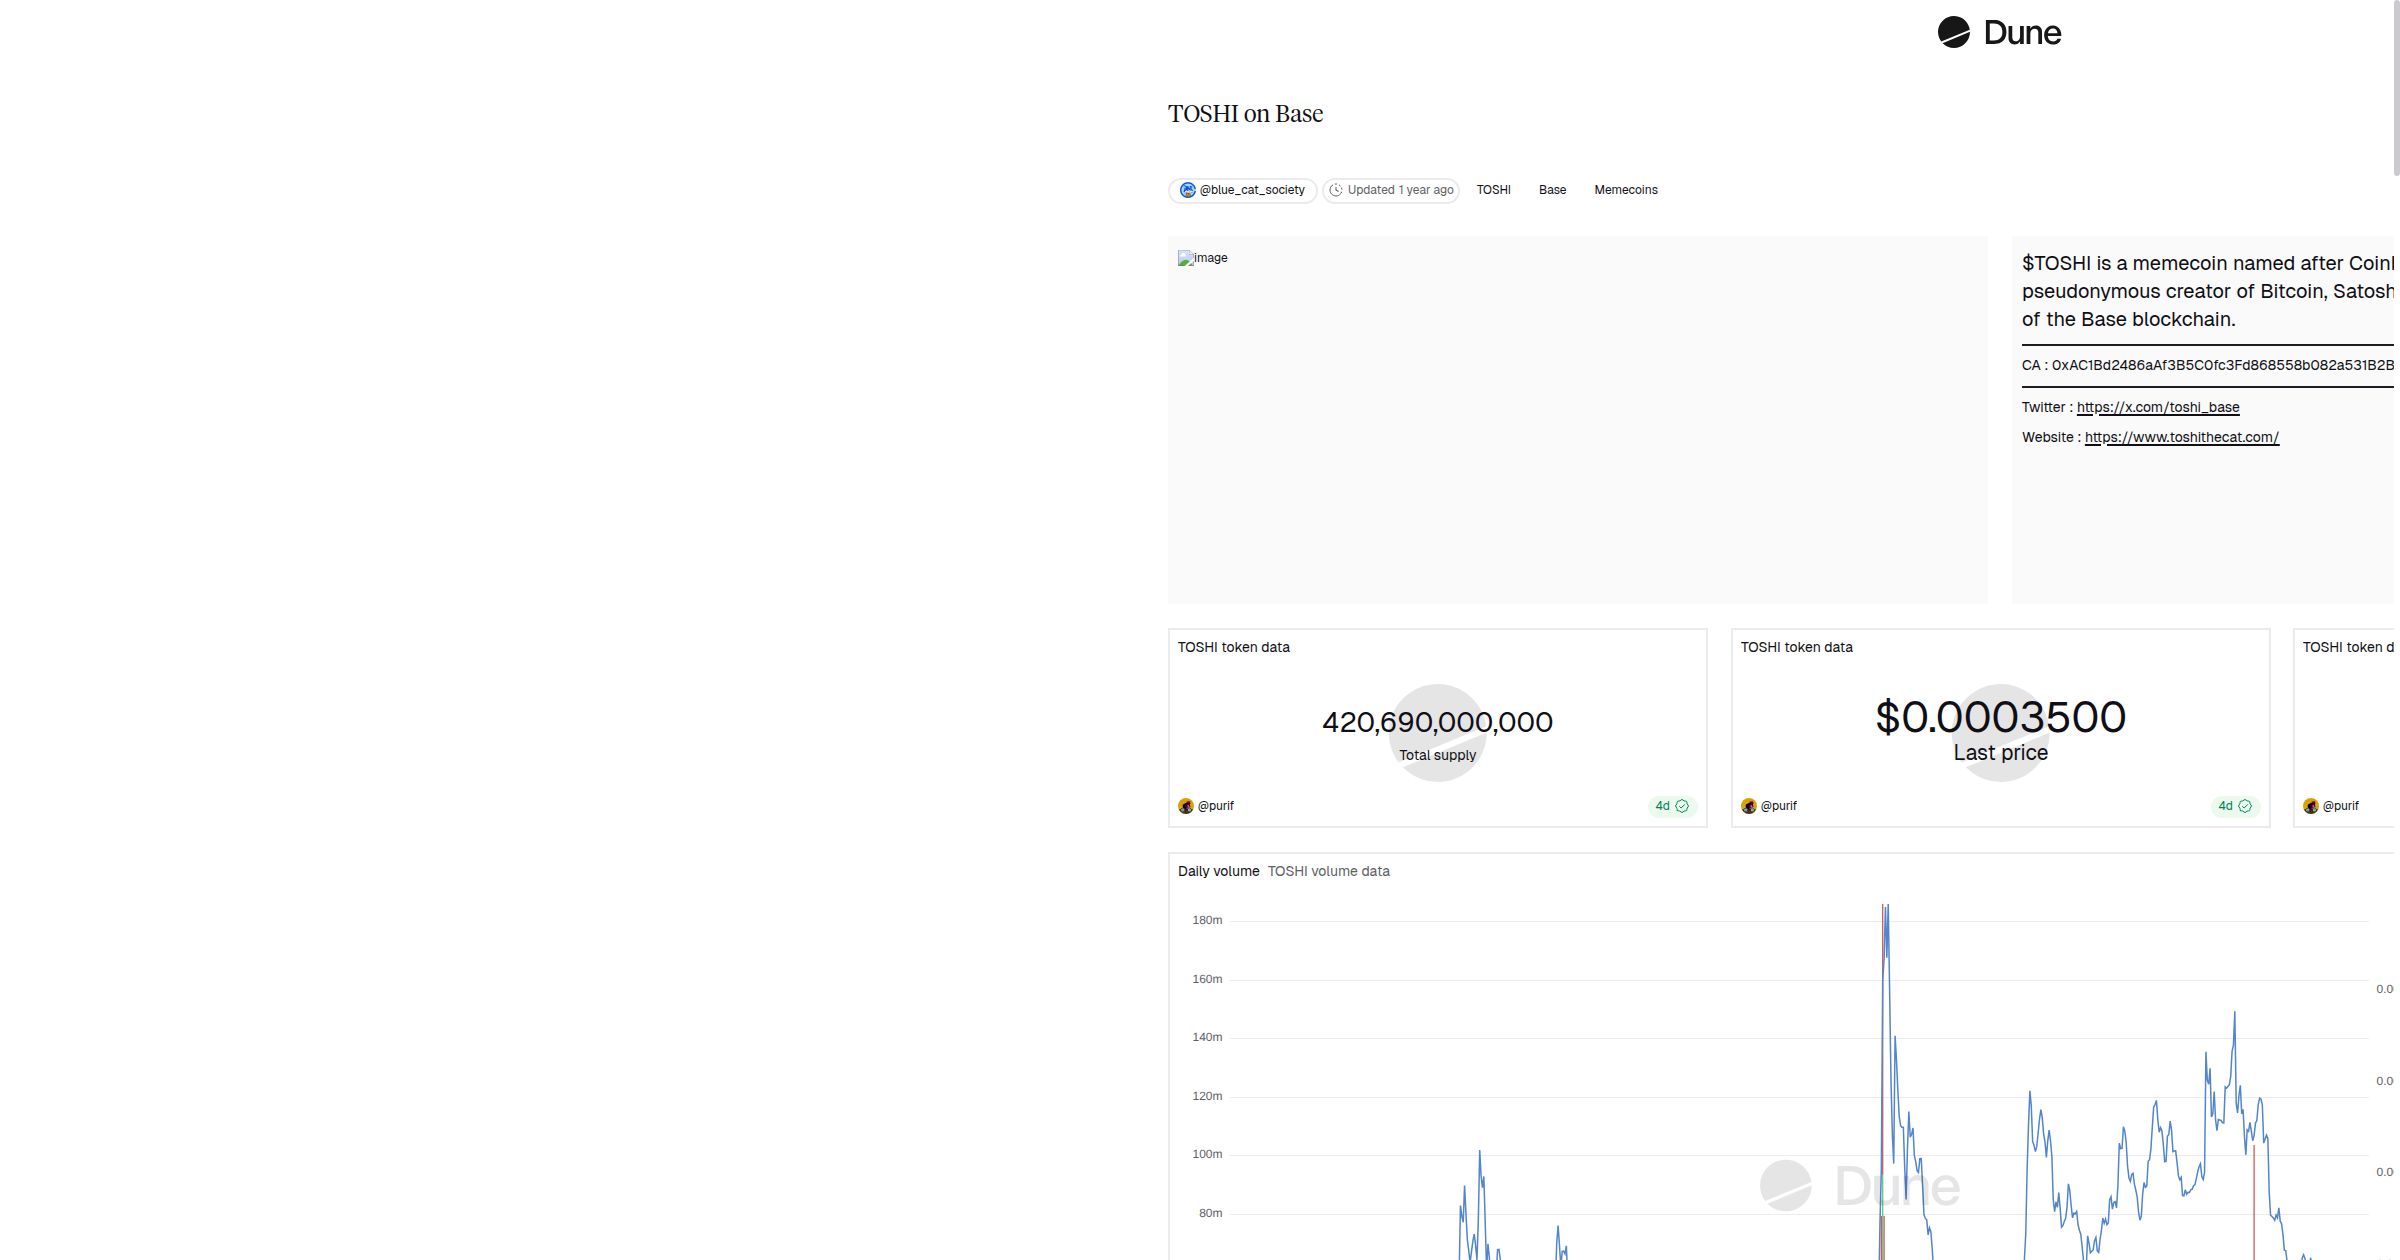This screenshot has width=2400, height=1260.
Task: Click 4d freshness badge on Total supply card
Action: pyautogui.click(x=1671, y=806)
